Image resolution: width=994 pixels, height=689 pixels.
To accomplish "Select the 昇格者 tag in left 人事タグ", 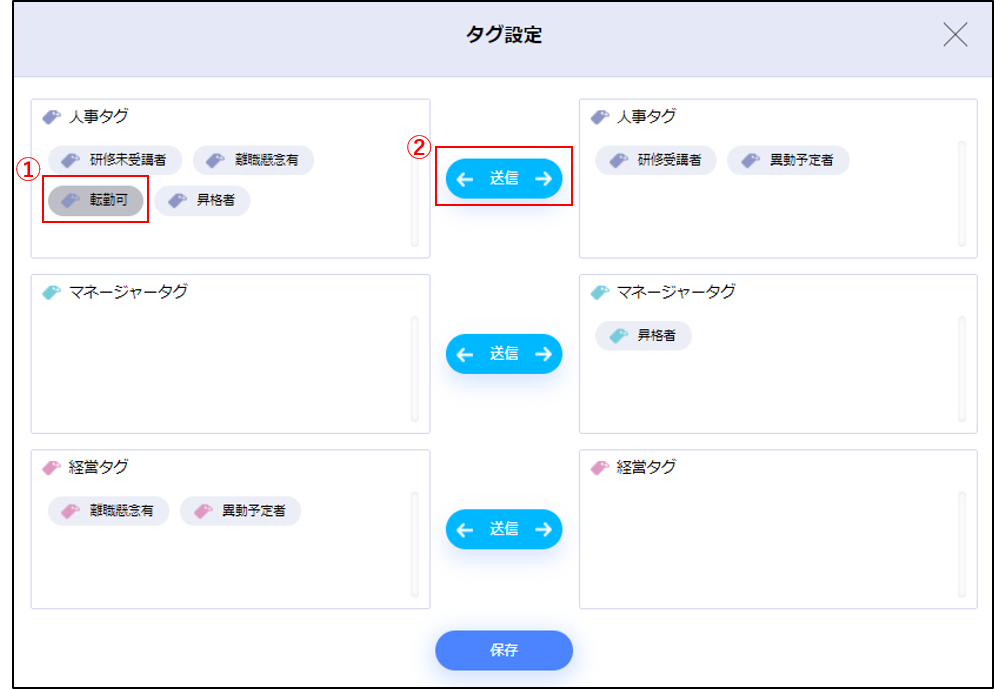I will [x=203, y=201].
